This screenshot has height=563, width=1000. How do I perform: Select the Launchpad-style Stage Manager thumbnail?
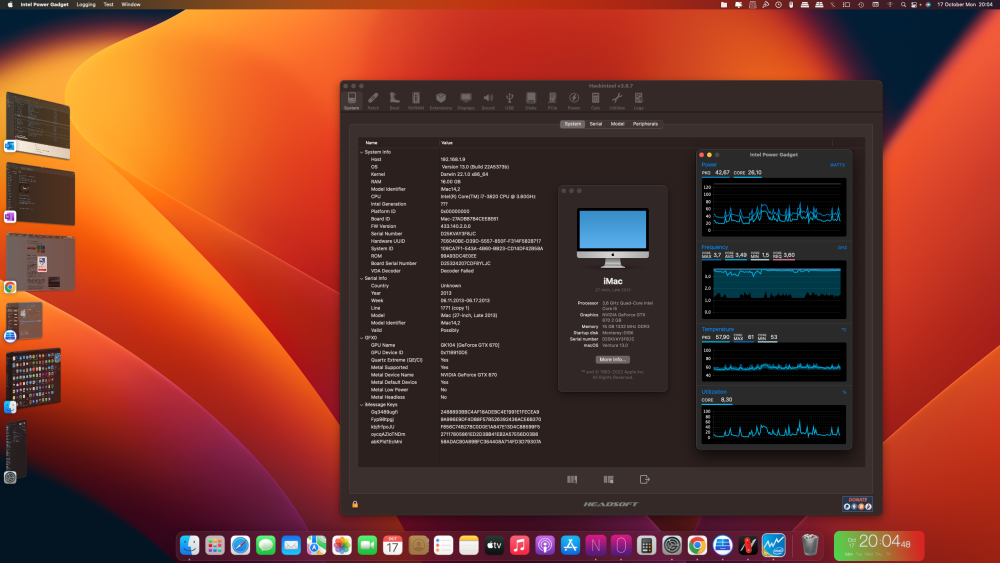coord(33,377)
